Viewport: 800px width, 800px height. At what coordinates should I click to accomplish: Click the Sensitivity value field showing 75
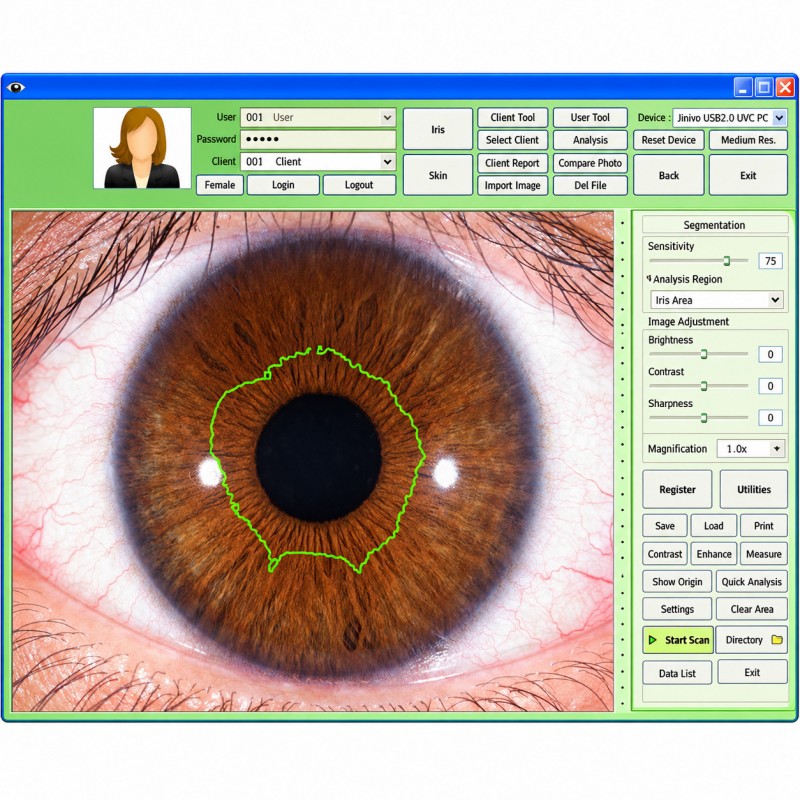point(770,261)
